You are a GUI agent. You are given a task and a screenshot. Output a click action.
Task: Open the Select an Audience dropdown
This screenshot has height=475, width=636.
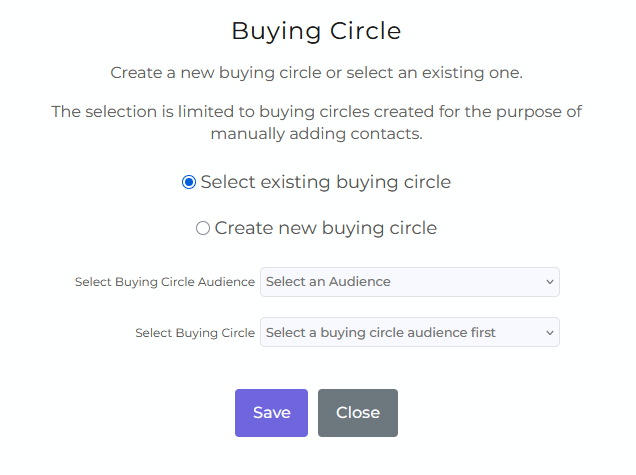410,282
